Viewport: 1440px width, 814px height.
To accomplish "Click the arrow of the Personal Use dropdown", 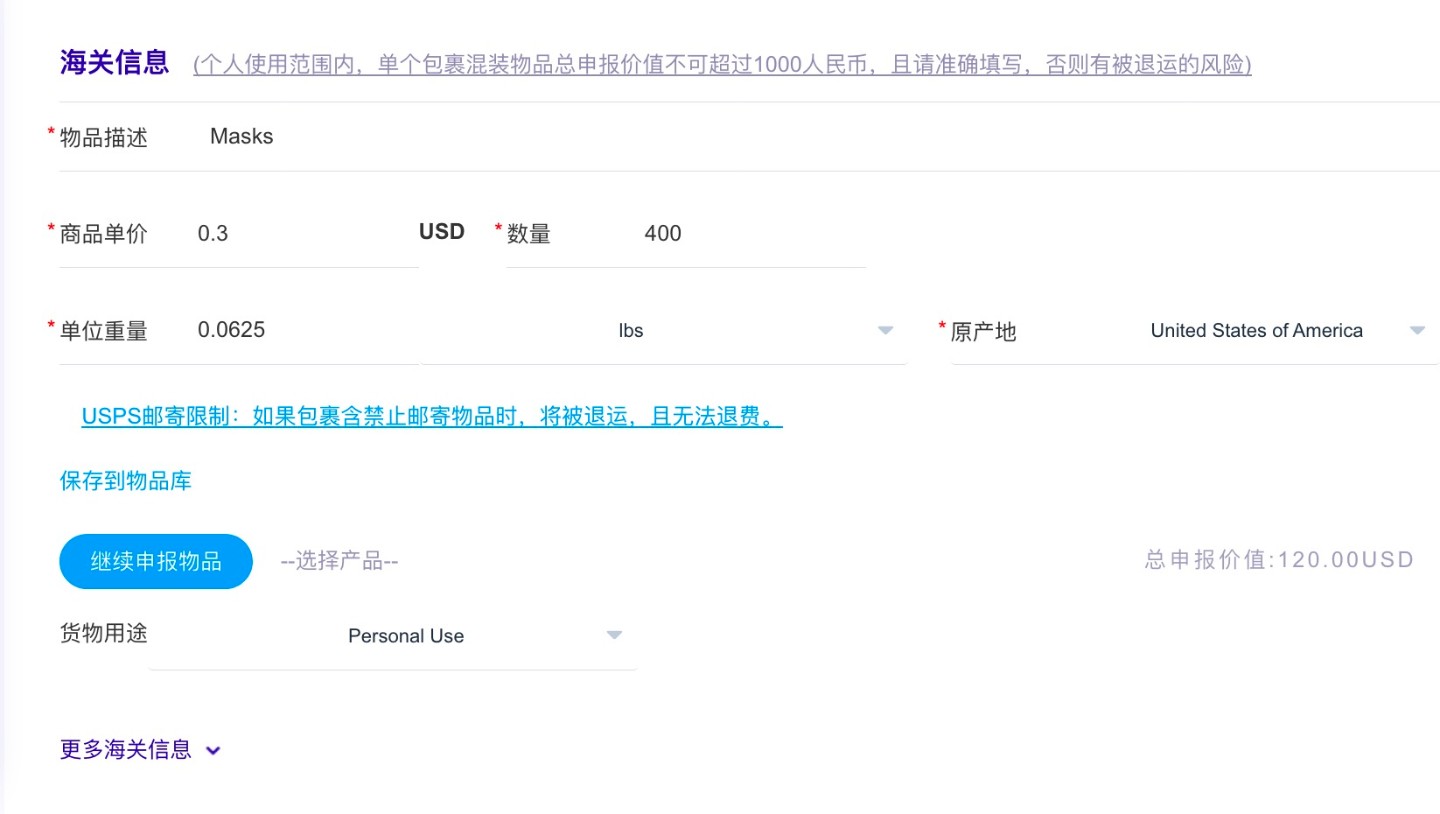I will point(614,636).
